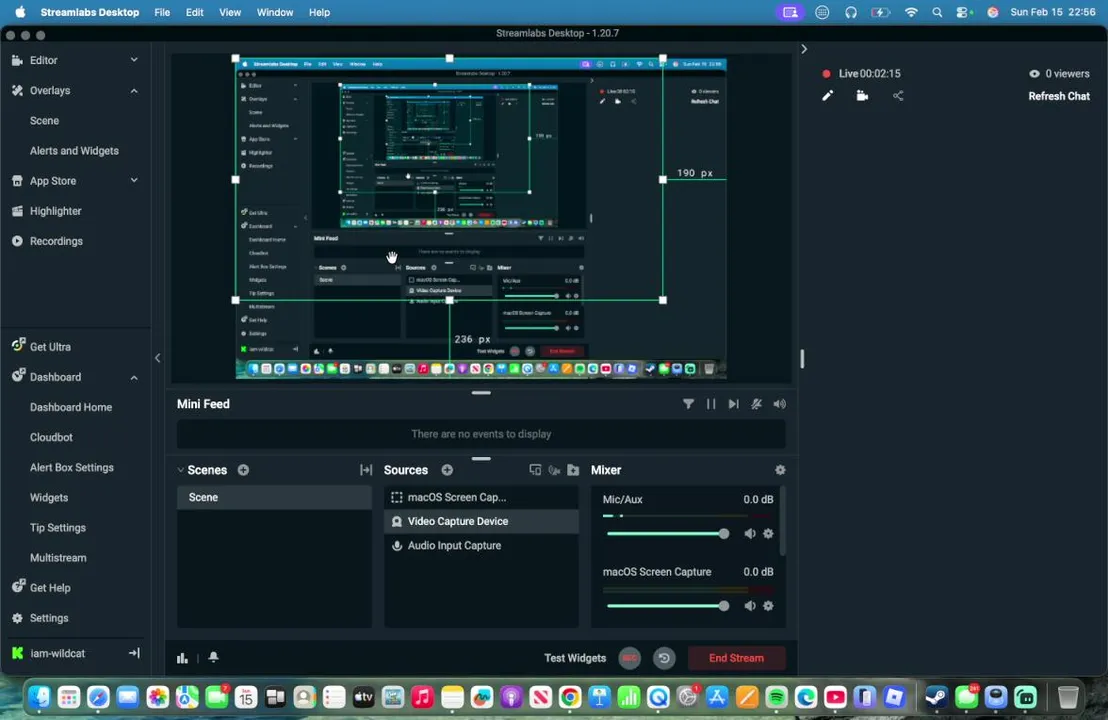This screenshot has height=720, width=1108.
Task: Open source audio icon in Sources header
Action: coord(554,470)
